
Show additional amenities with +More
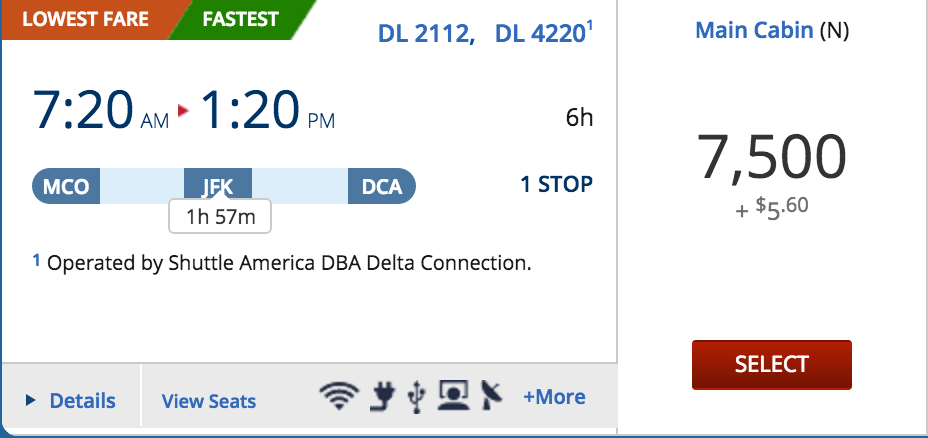pyautogui.click(x=554, y=397)
